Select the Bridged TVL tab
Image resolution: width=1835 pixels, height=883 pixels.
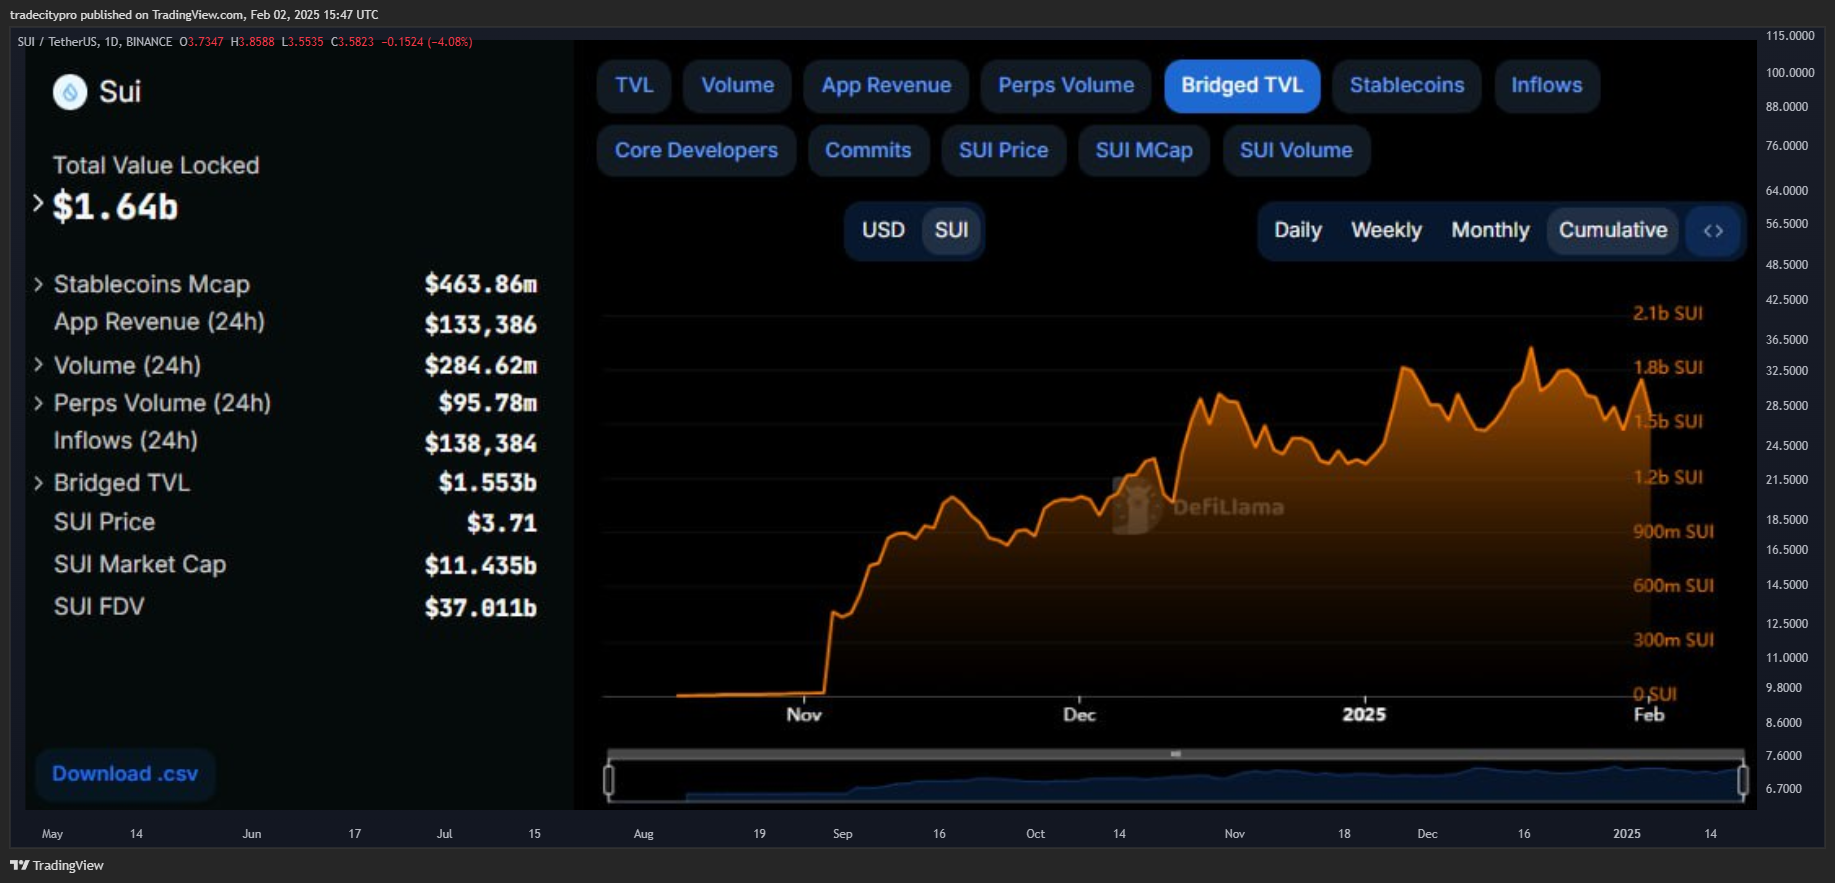pos(1242,85)
